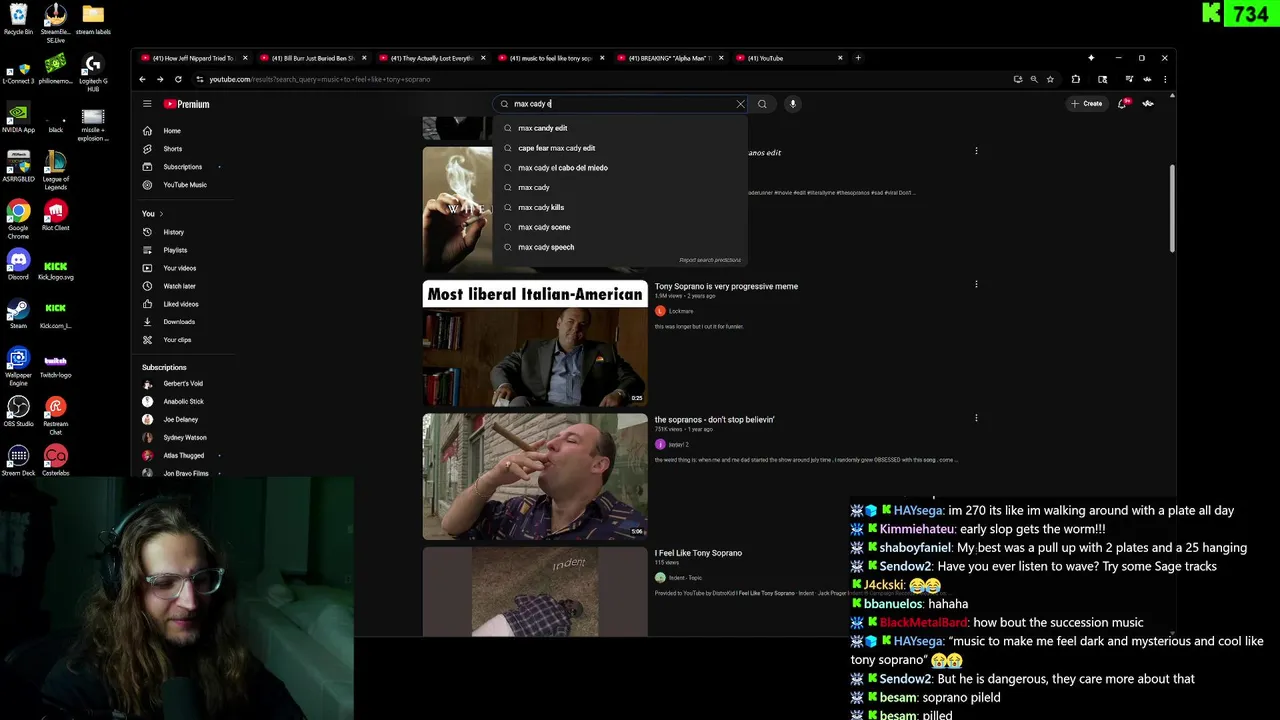
Task: Select suggestion 'cape fear max cady edit'
Action: coord(620,148)
